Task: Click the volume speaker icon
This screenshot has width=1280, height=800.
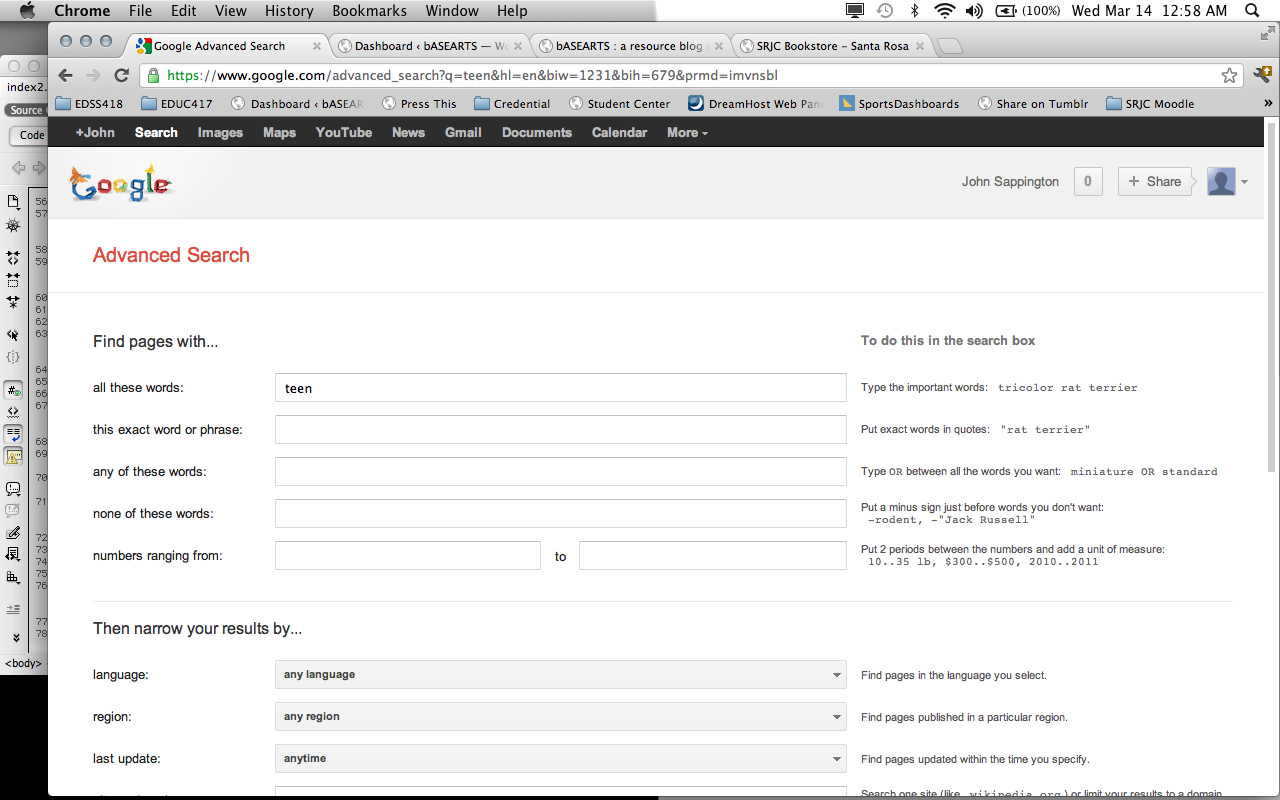Action: [x=974, y=11]
